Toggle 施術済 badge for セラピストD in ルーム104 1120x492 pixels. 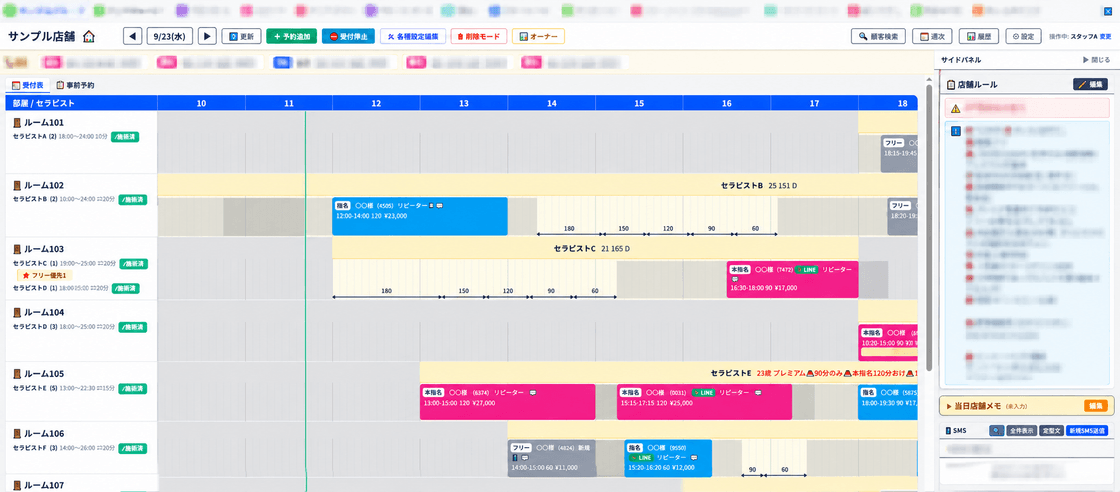133,327
